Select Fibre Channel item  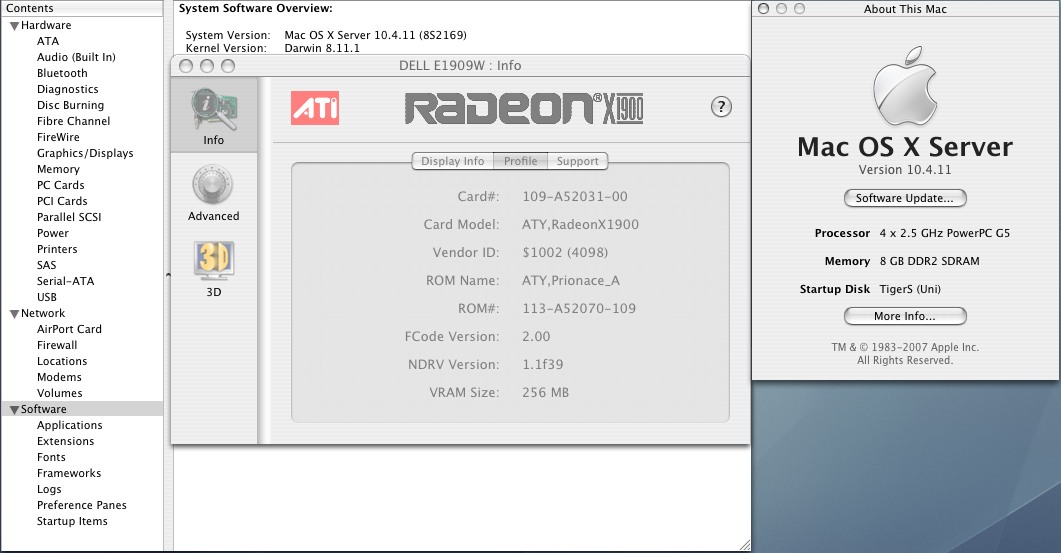74,121
